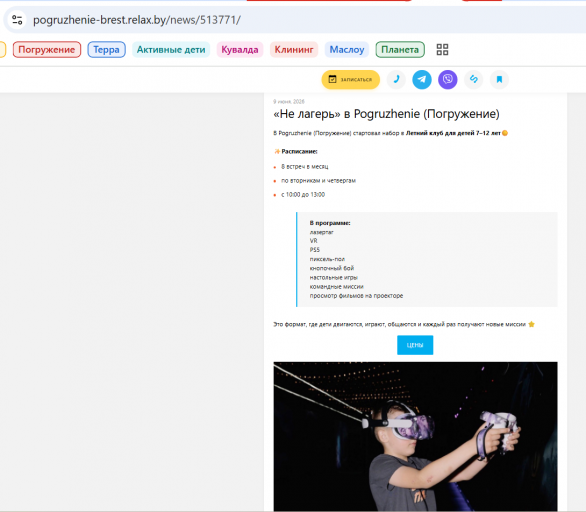This screenshot has height=512, width=586.
Task: Open the Telegram contact icon
Action: (x=422, y=80)
